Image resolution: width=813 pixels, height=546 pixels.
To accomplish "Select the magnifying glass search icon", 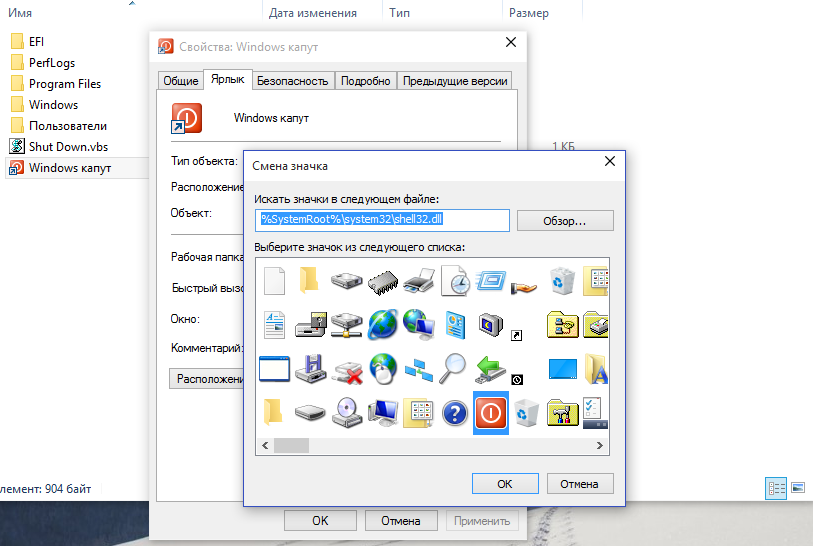I will (x=453, y=369).
